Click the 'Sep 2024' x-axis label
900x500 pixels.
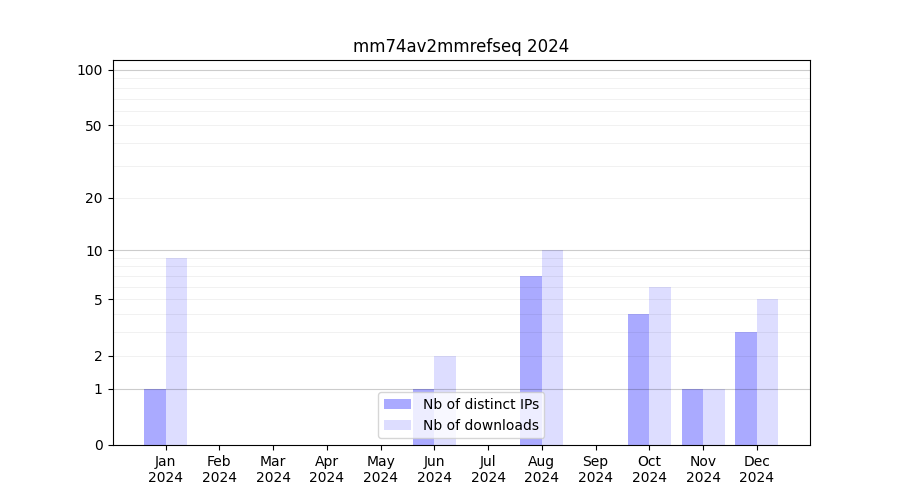pos(595,469)
